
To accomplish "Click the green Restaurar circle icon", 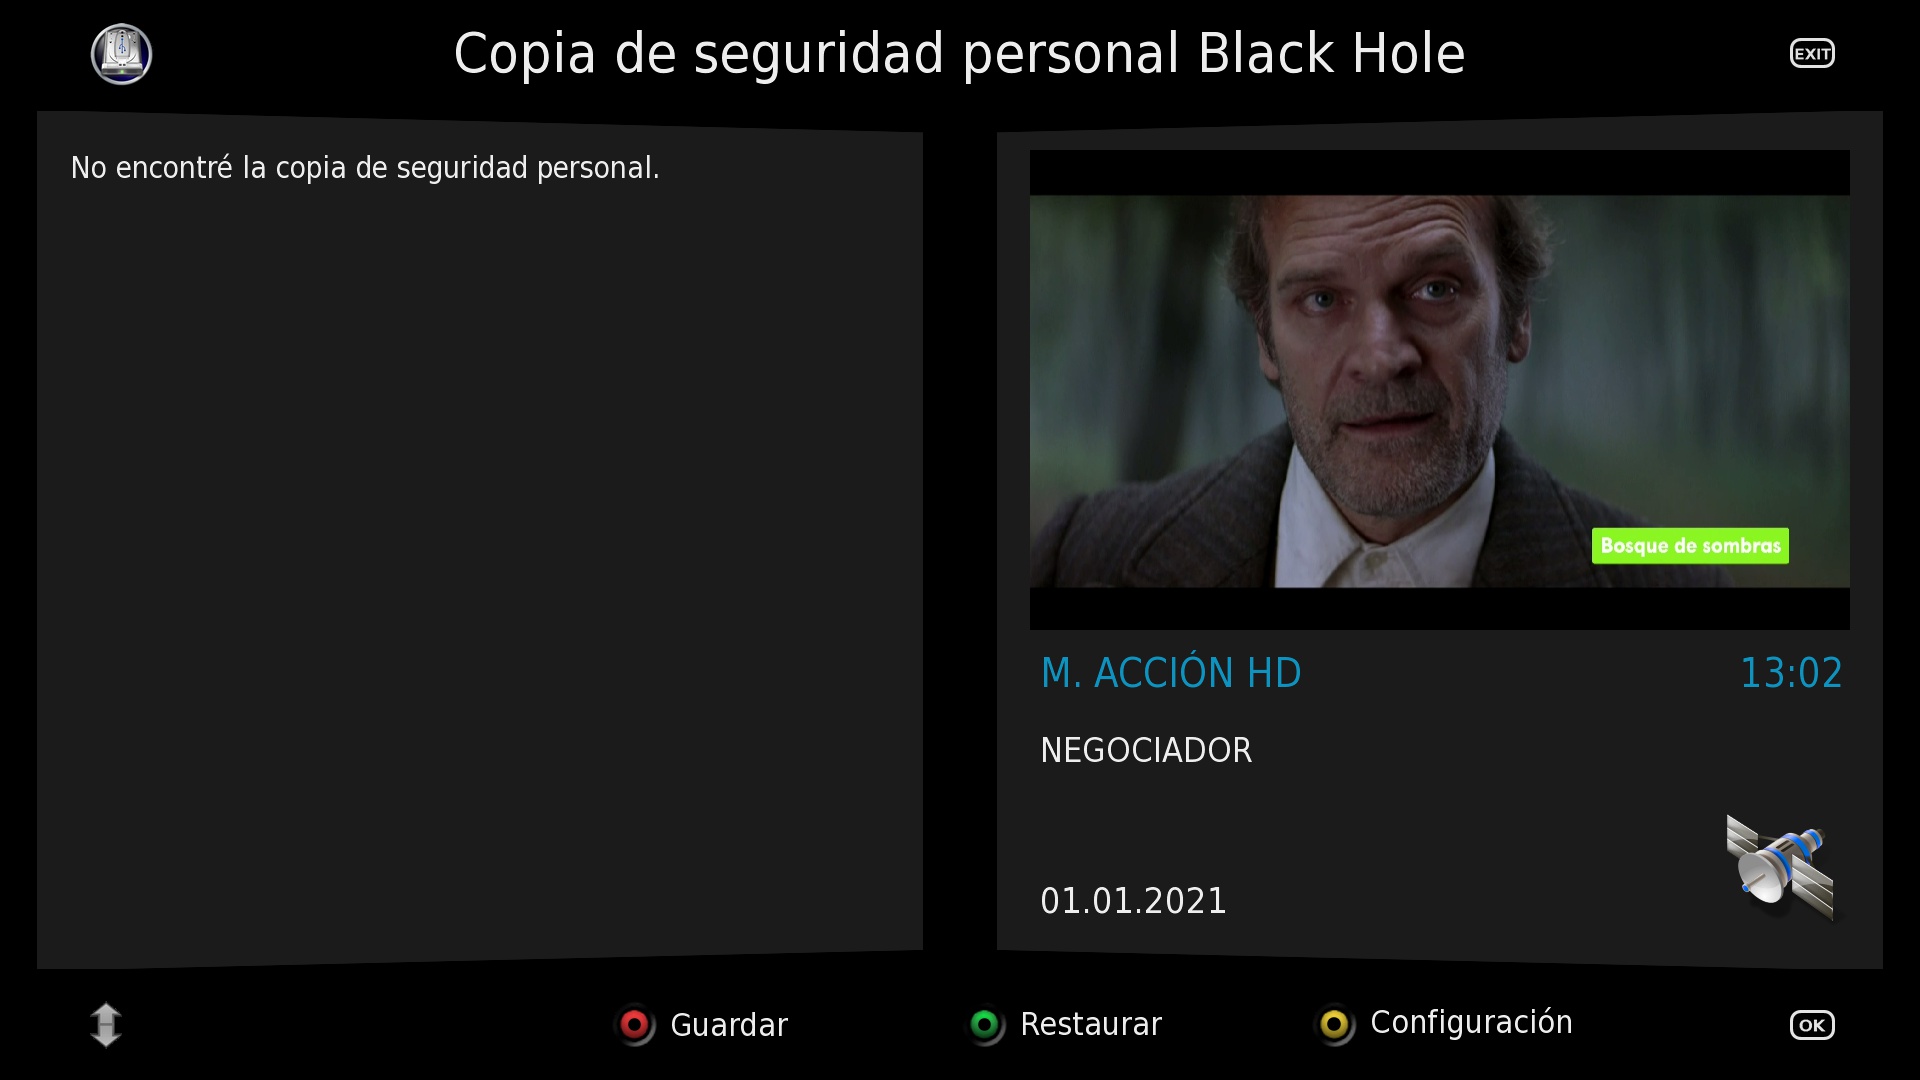I will pos(986,1025).
